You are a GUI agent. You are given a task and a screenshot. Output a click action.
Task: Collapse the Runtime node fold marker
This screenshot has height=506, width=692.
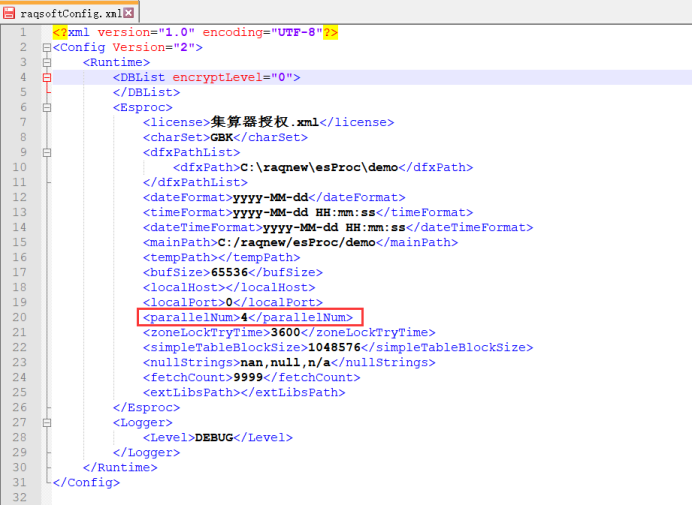click(47, 63)
